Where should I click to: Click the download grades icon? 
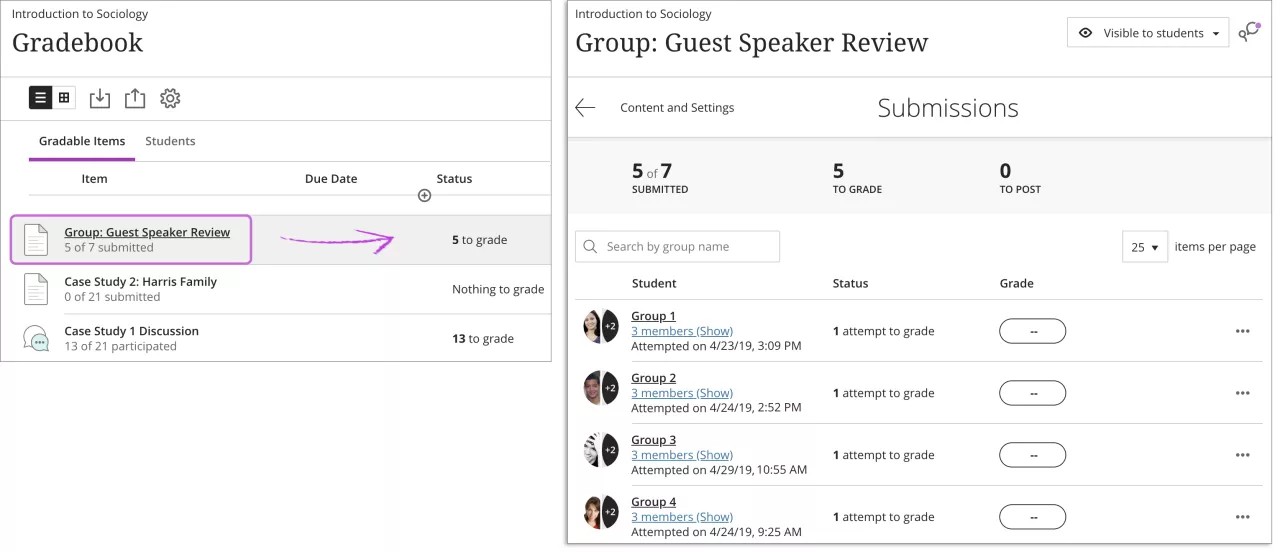[x=99, y=98]
